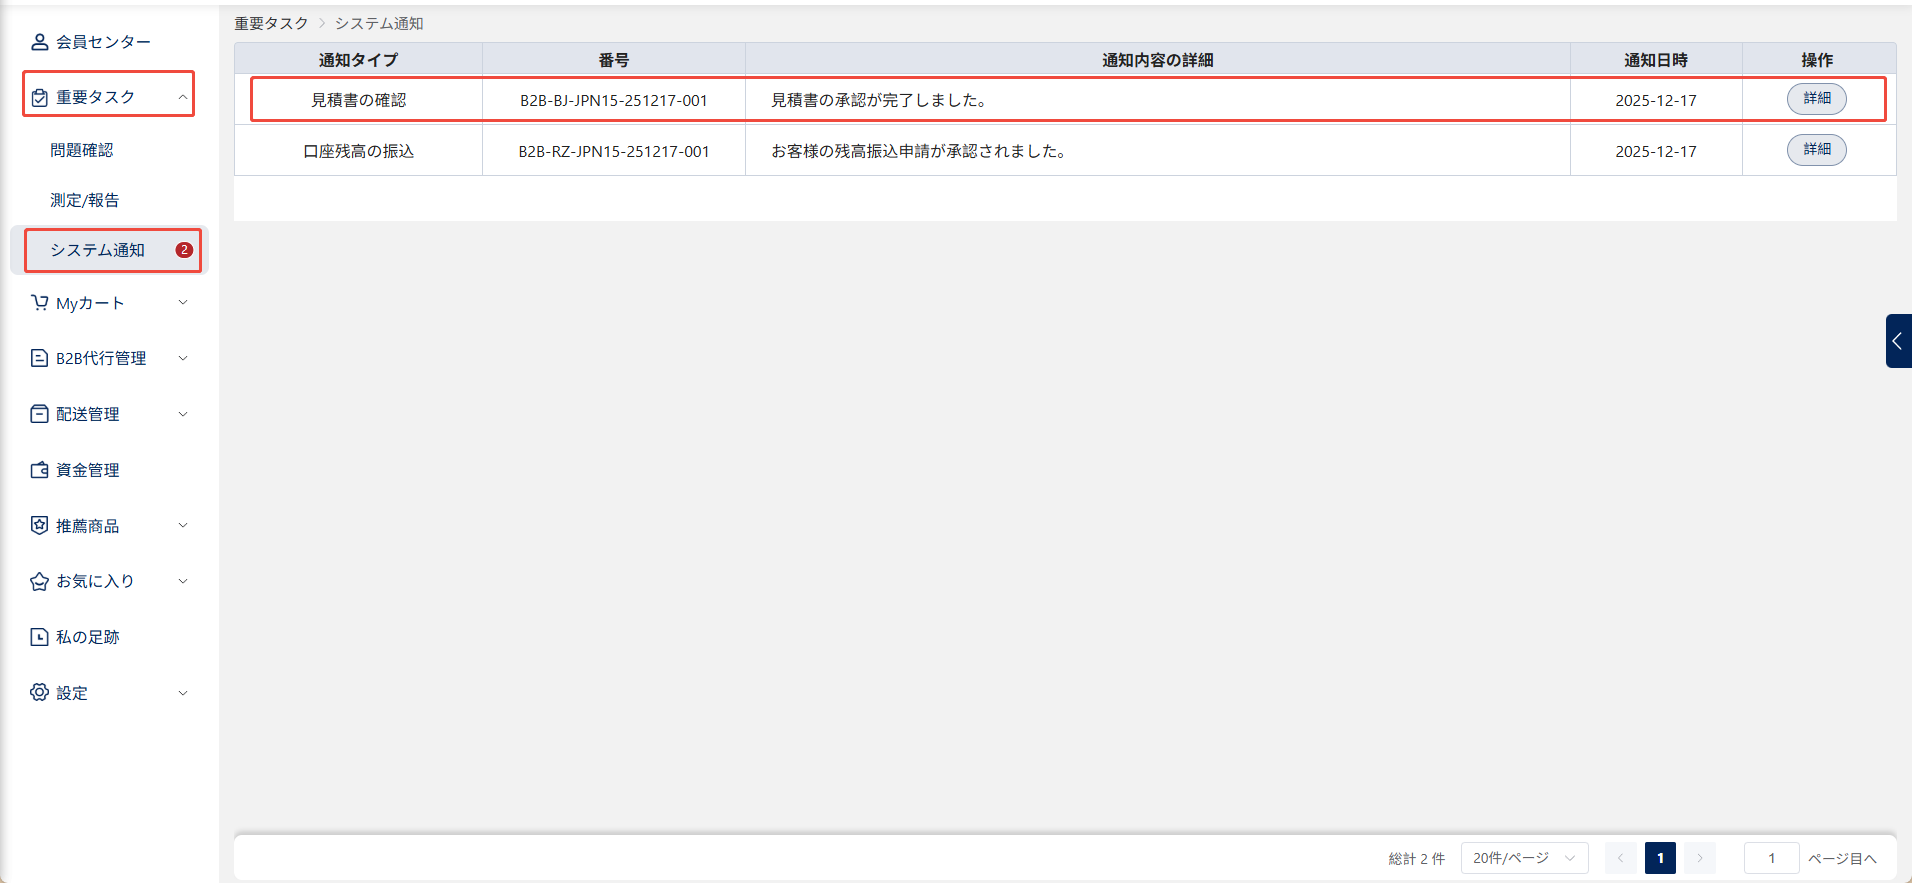Click the 私の足跡 history icon
The height and width of the screenshot is (883, 1912).
39,637
